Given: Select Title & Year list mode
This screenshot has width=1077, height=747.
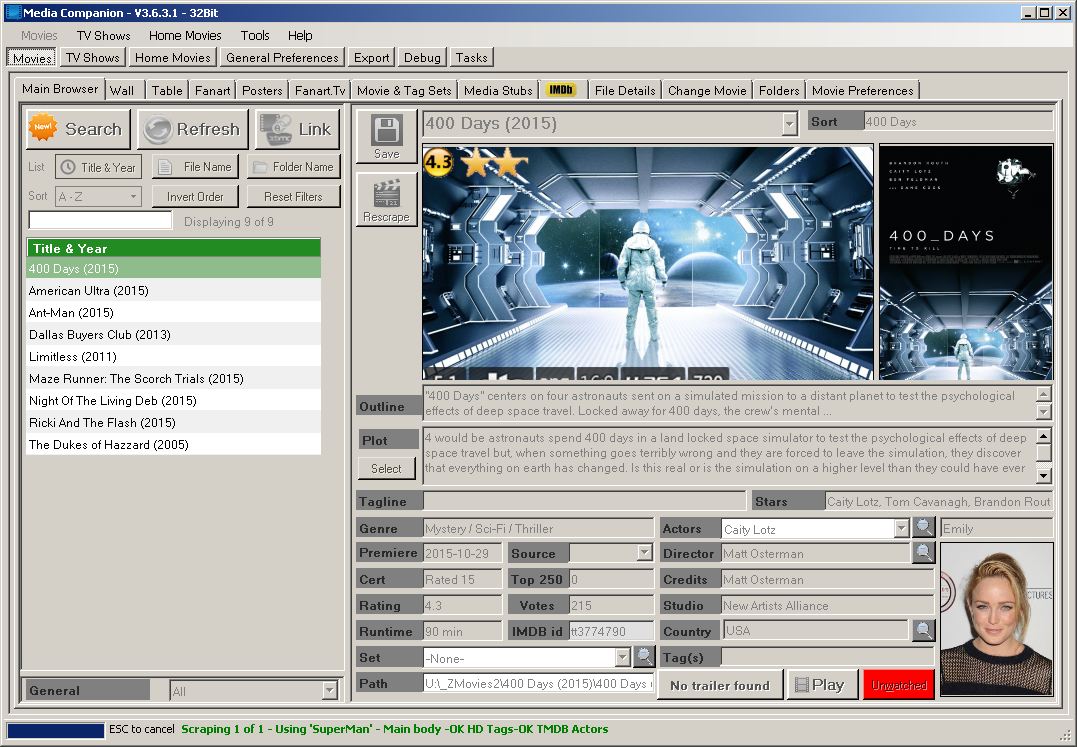Looking at the screenshot, I should (98, 167).
